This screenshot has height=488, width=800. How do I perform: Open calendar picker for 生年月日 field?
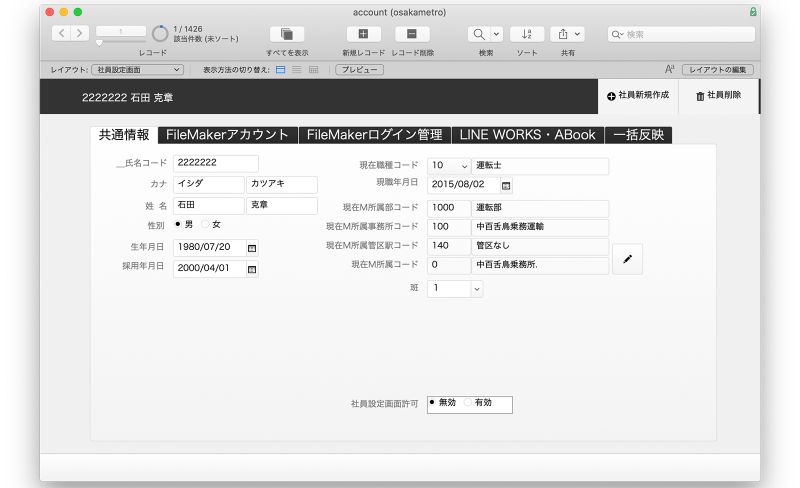pos(252,248)
